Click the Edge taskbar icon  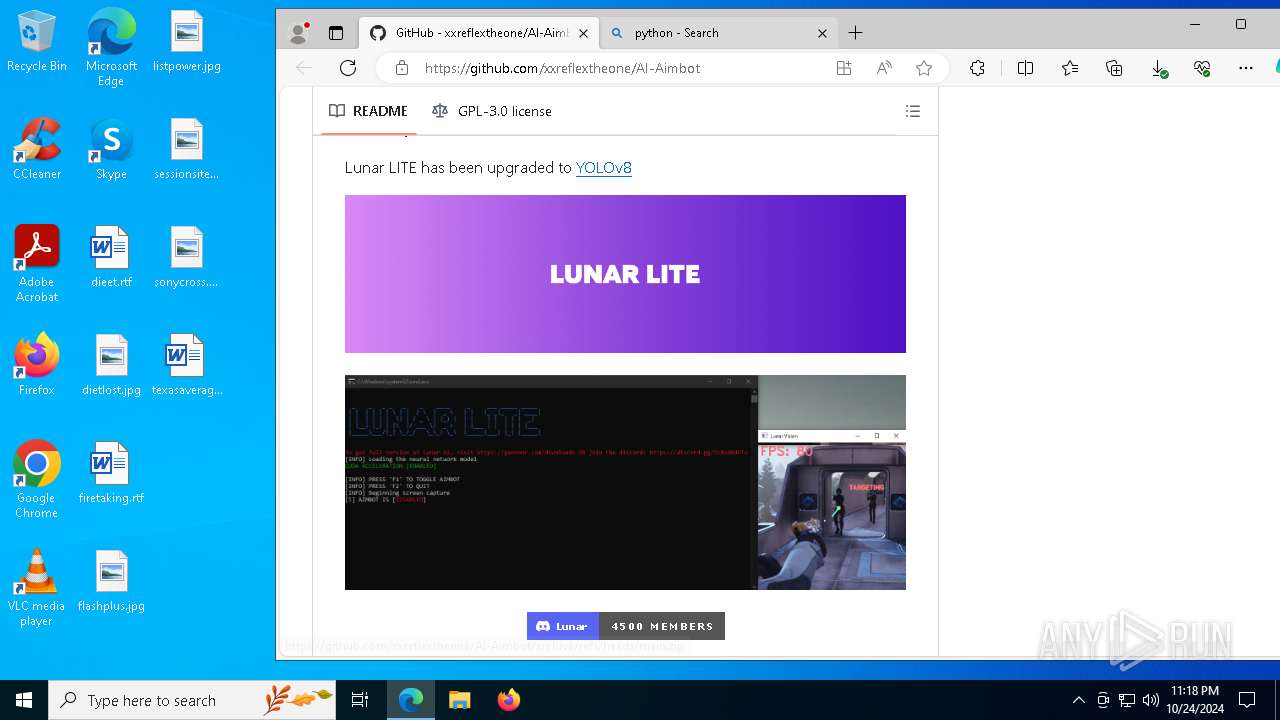tap(411, 700)
